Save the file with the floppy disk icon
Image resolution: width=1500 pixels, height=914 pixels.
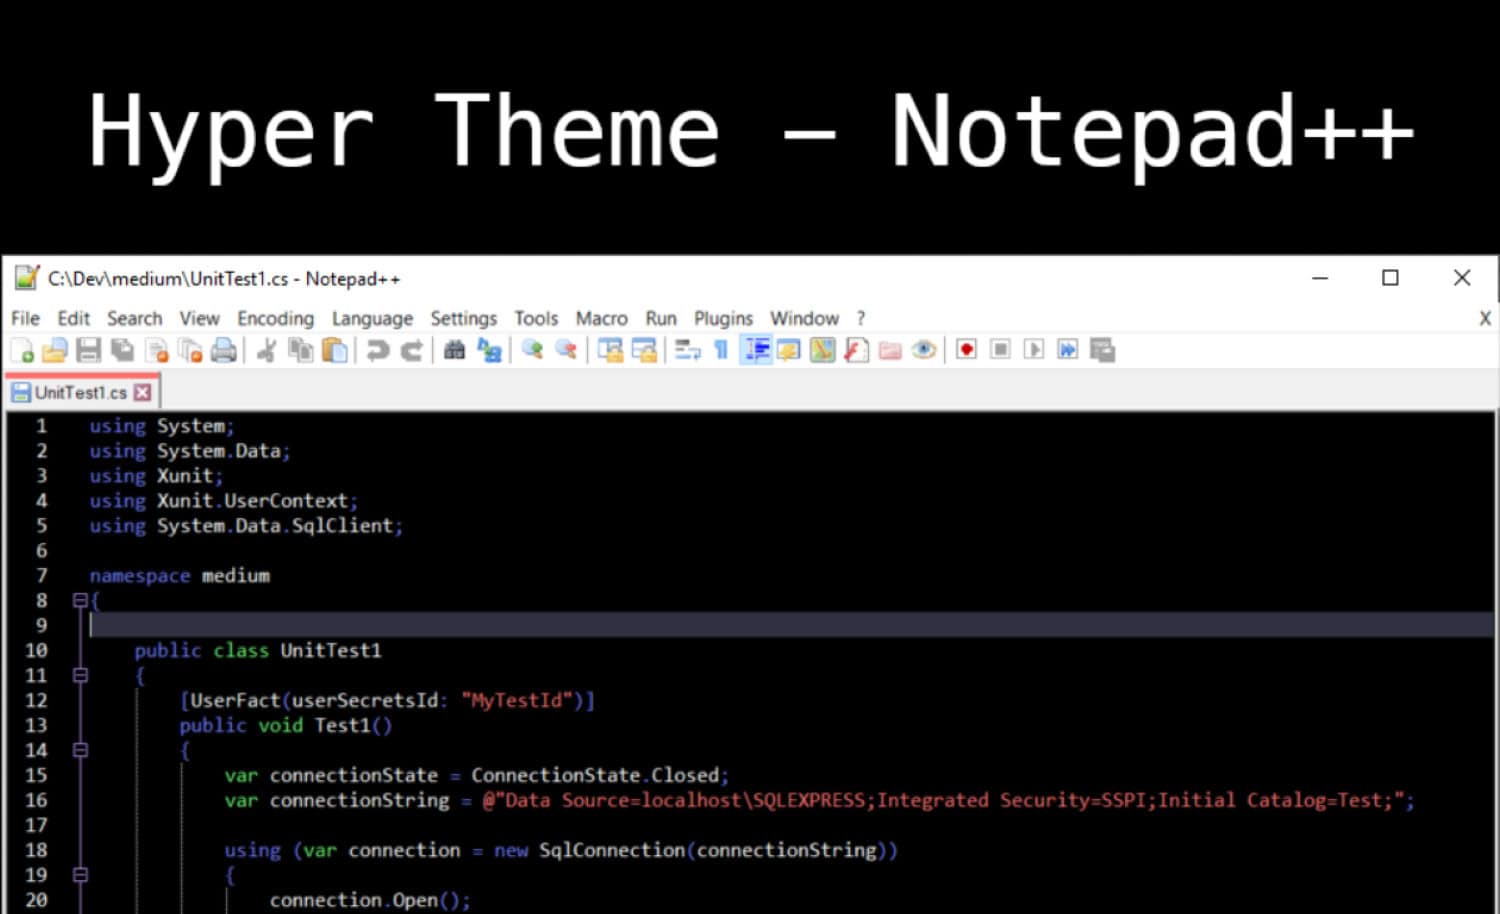click(x=89, y=350)
